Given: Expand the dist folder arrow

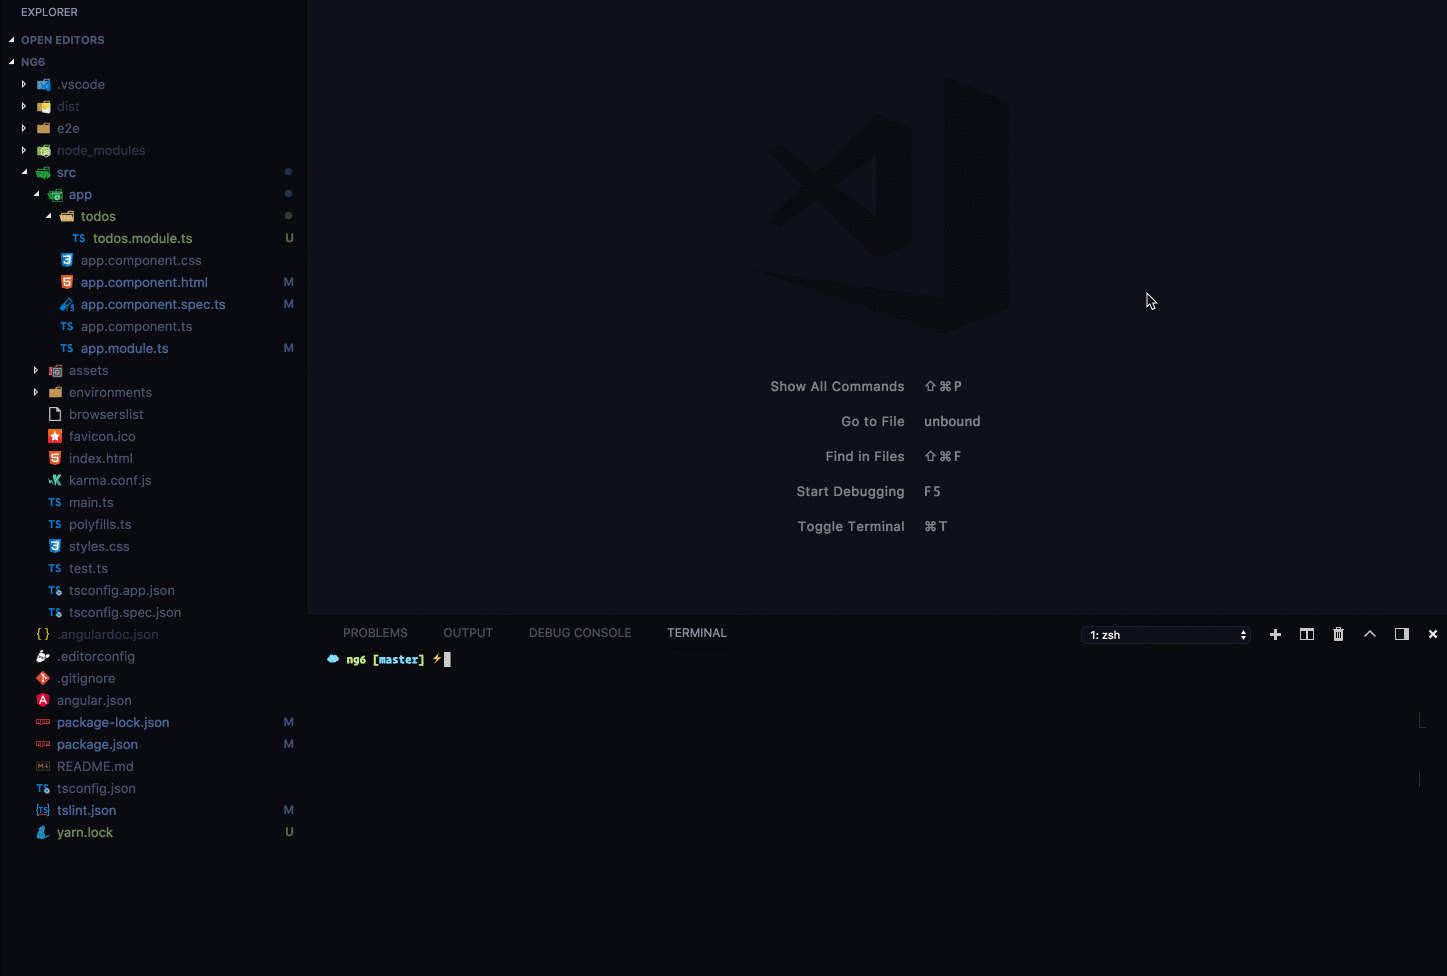Looking at the screenshot, I should (24, 106).
